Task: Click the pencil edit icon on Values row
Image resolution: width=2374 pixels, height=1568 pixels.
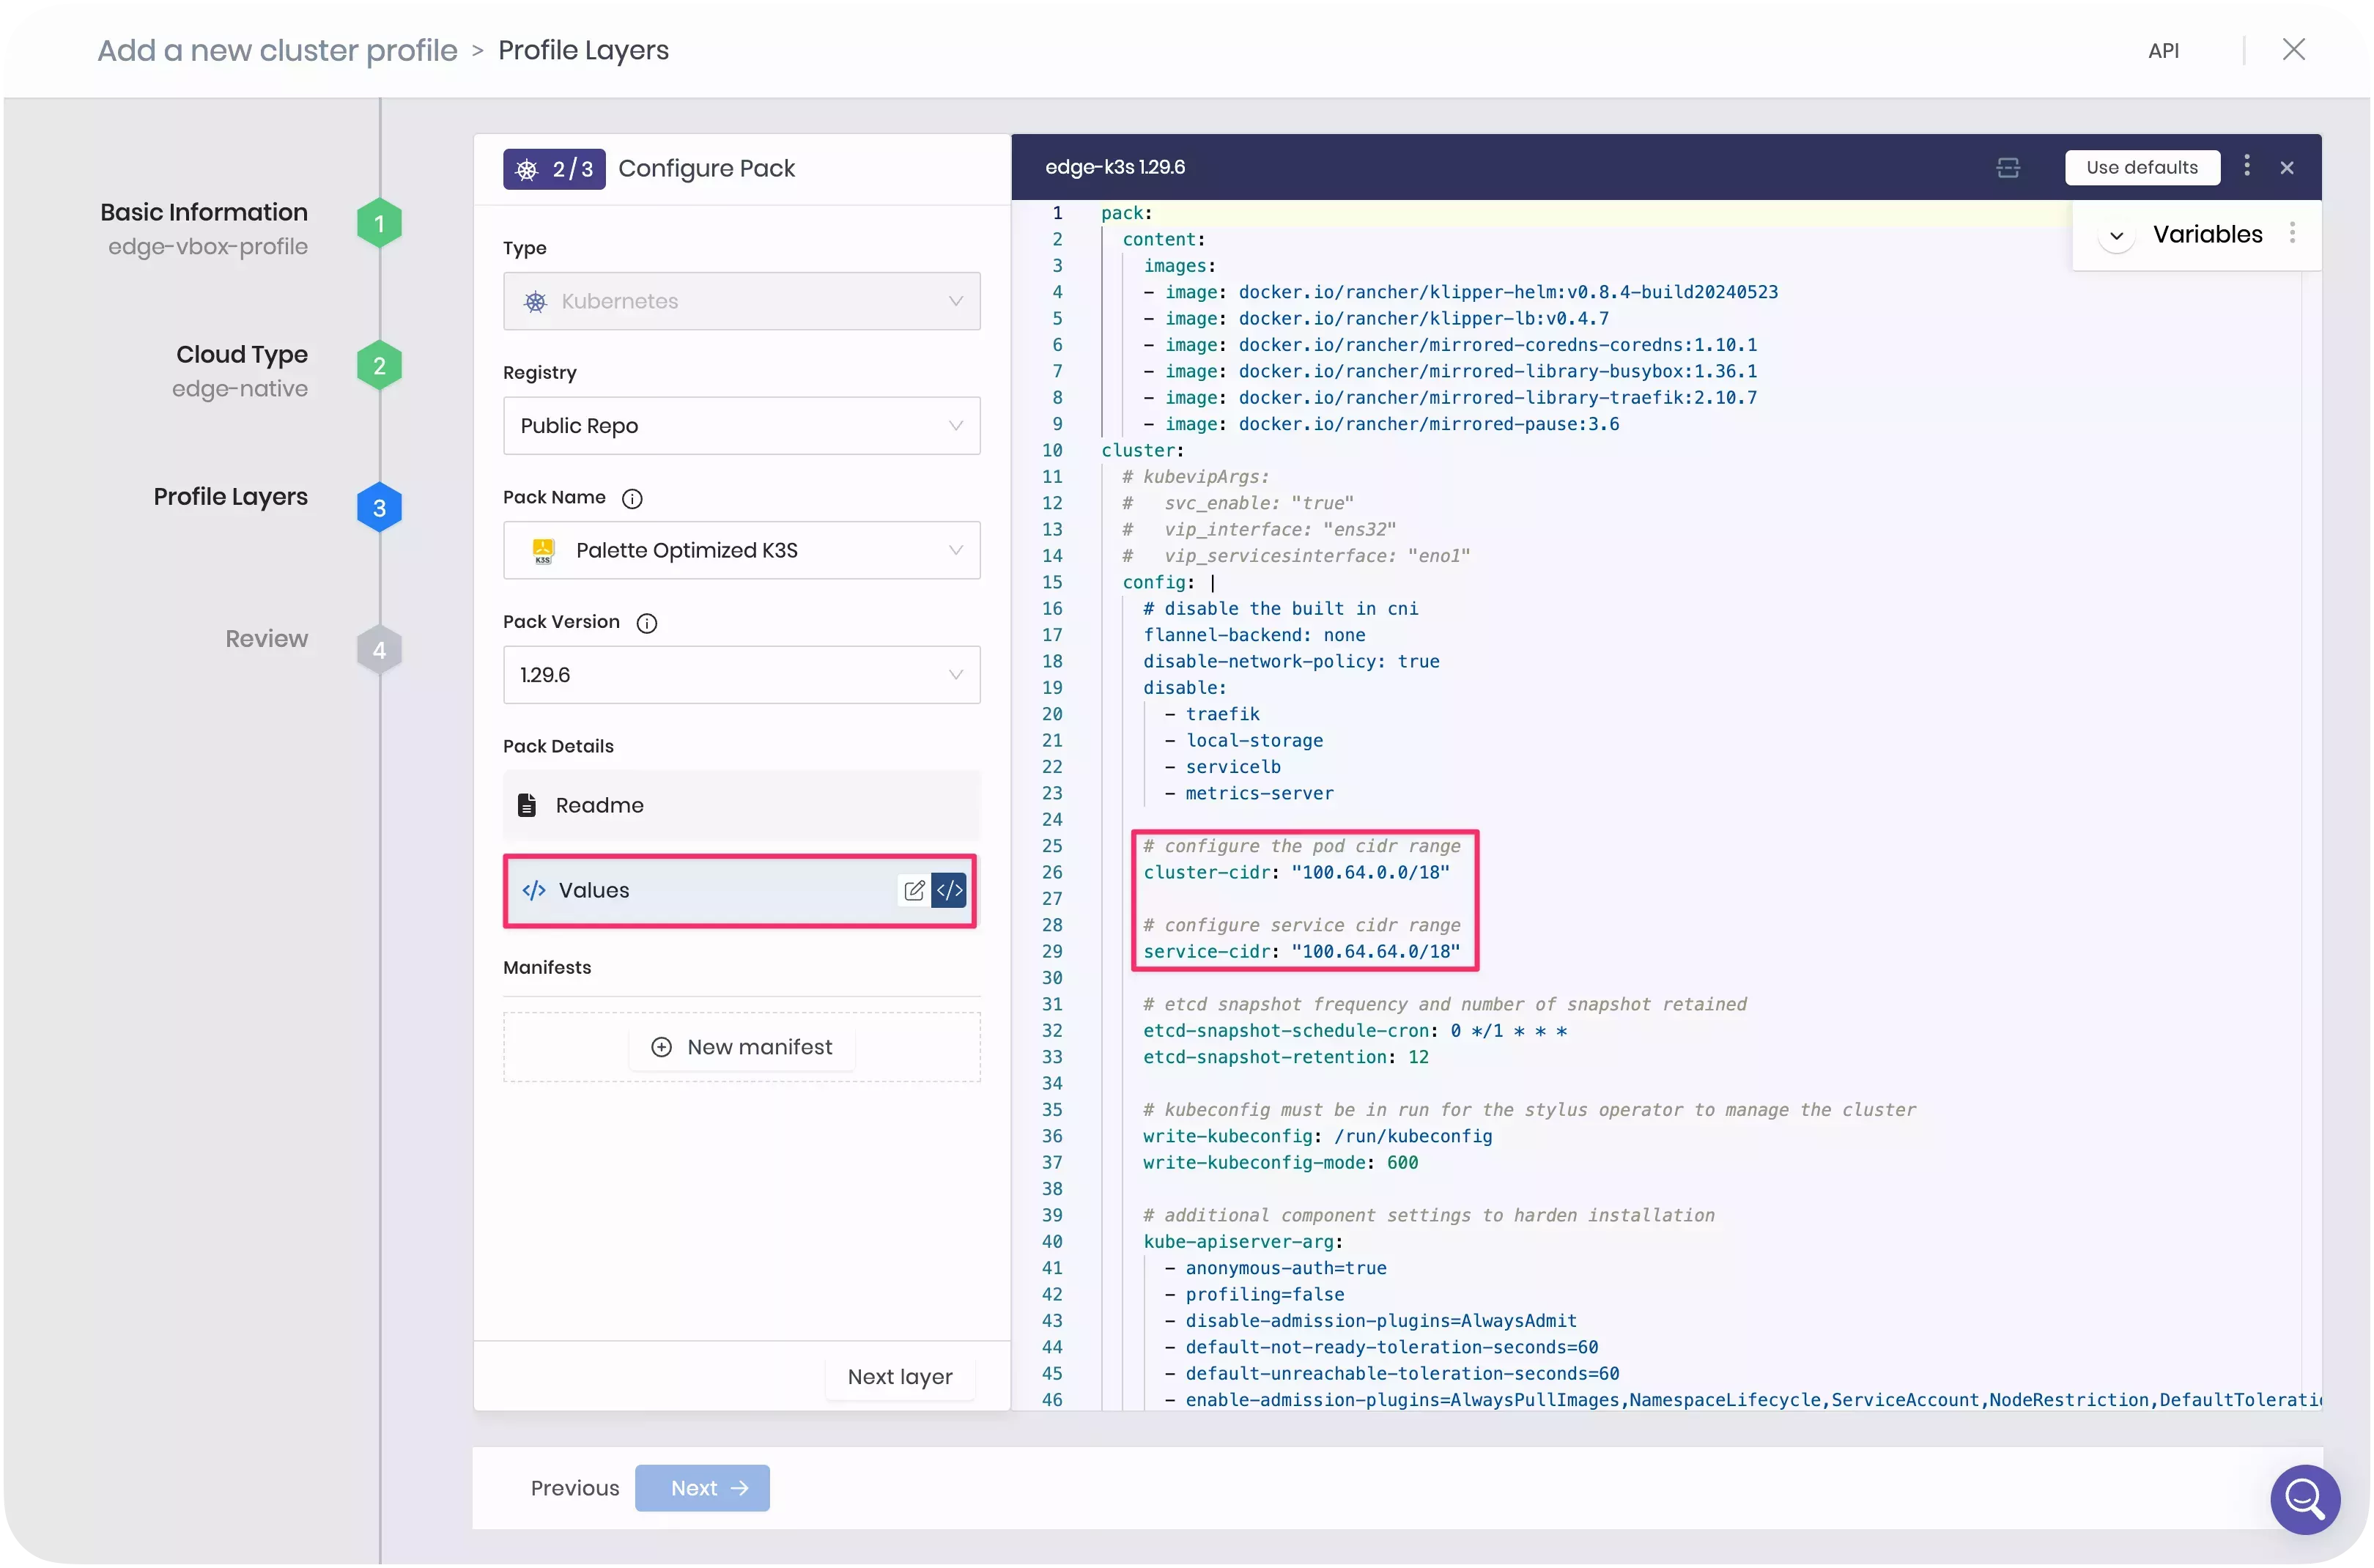Action: [913, 890]
